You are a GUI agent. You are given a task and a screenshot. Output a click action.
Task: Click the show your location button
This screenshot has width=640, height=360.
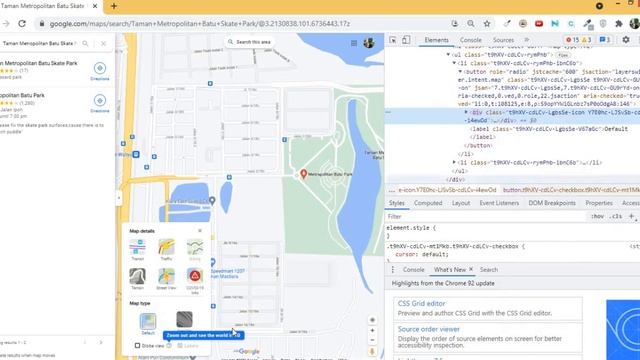coord(372,320)
